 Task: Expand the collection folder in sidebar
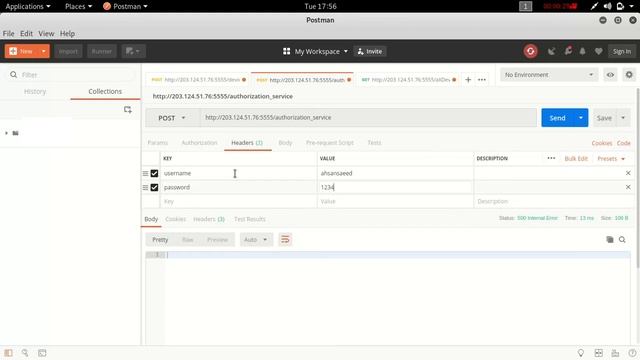tap(6, 133)
